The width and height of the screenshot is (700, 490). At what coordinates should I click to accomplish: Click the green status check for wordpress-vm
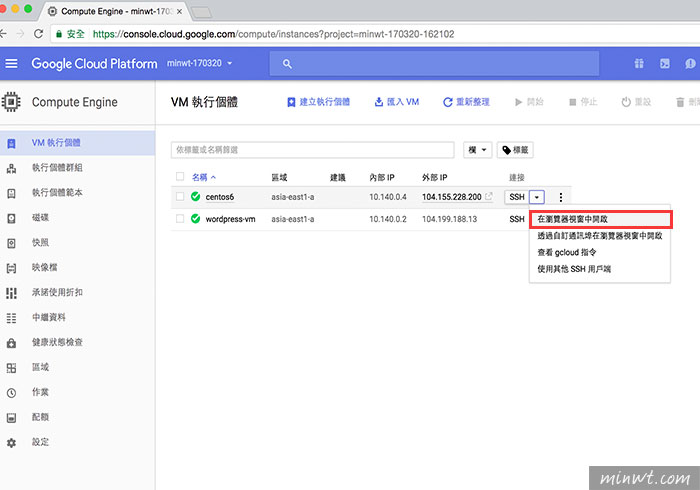coord(195,219)
